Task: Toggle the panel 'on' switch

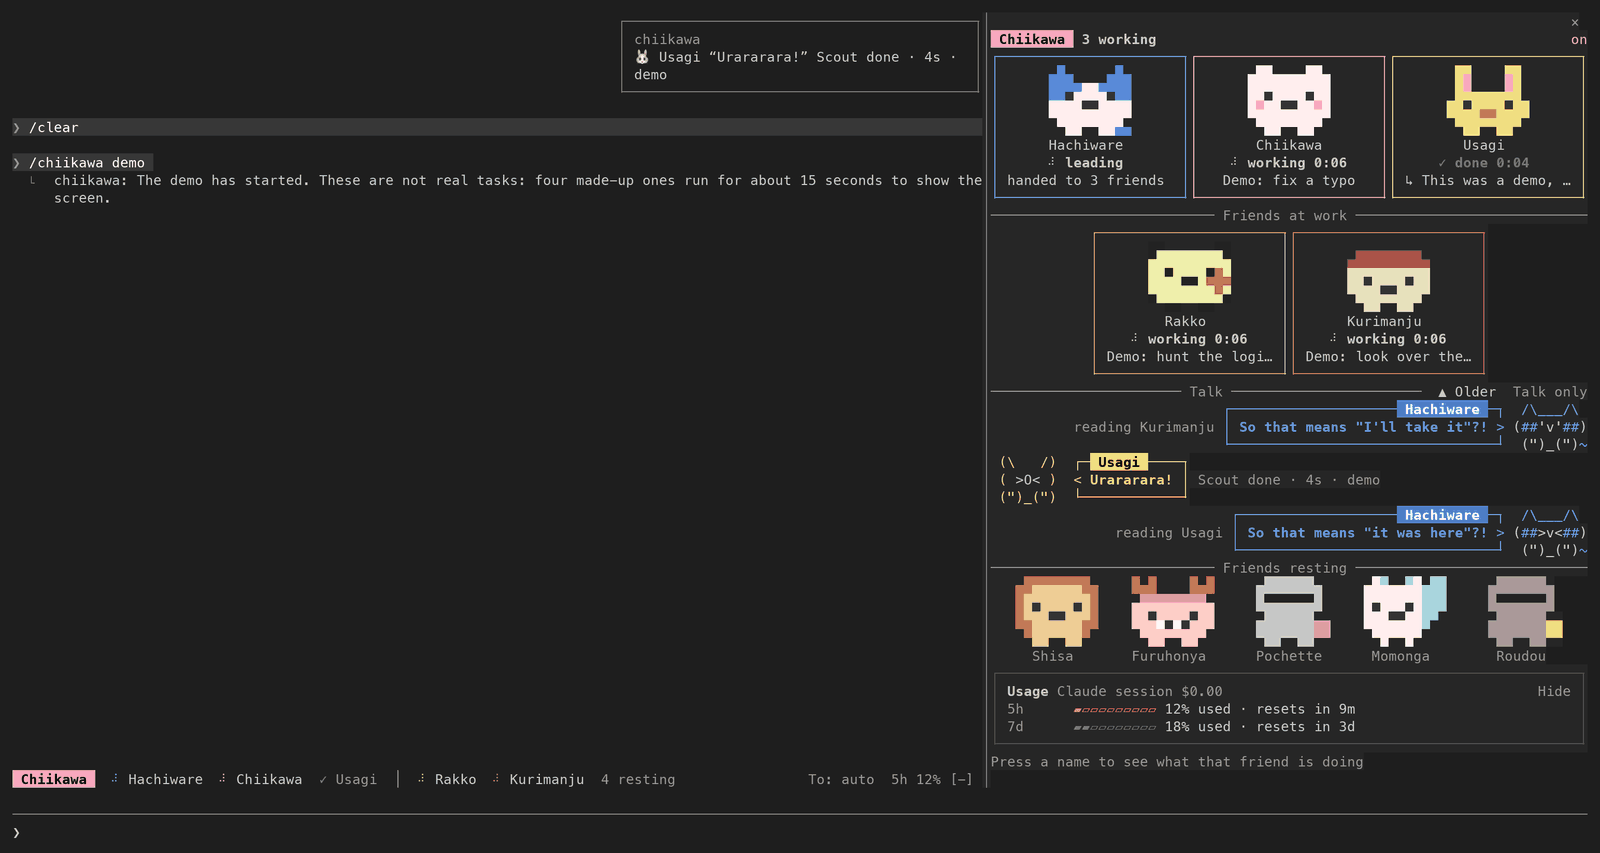Action: 1578,40
